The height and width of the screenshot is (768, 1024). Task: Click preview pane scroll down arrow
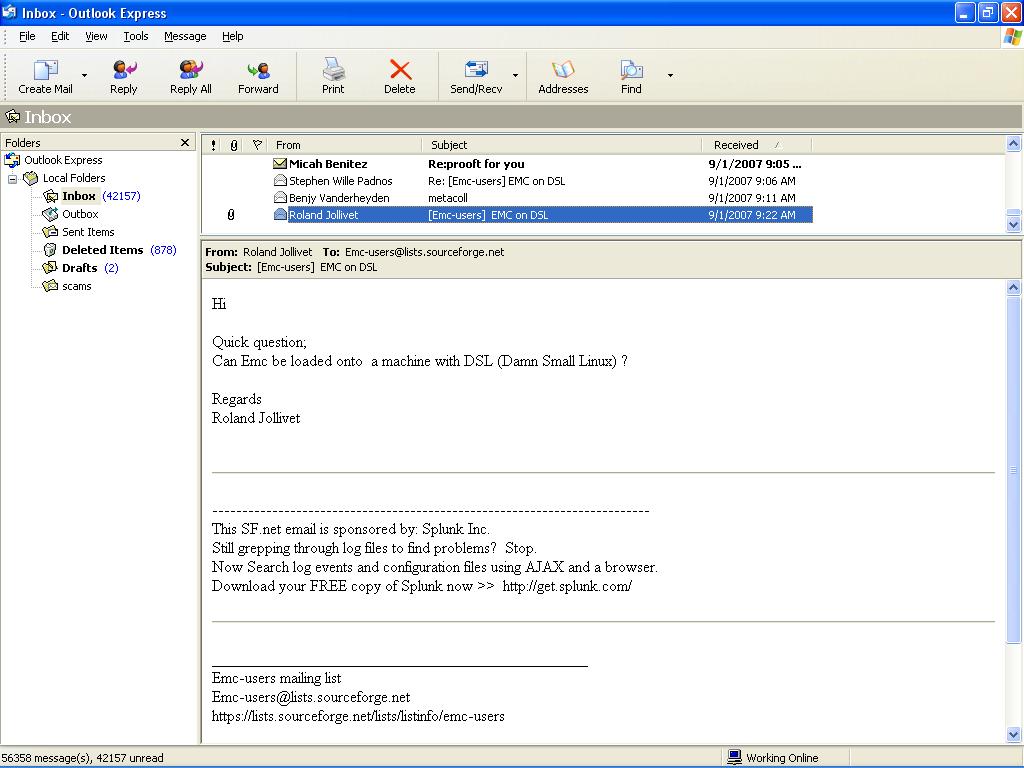click(x=1014, y=735)
